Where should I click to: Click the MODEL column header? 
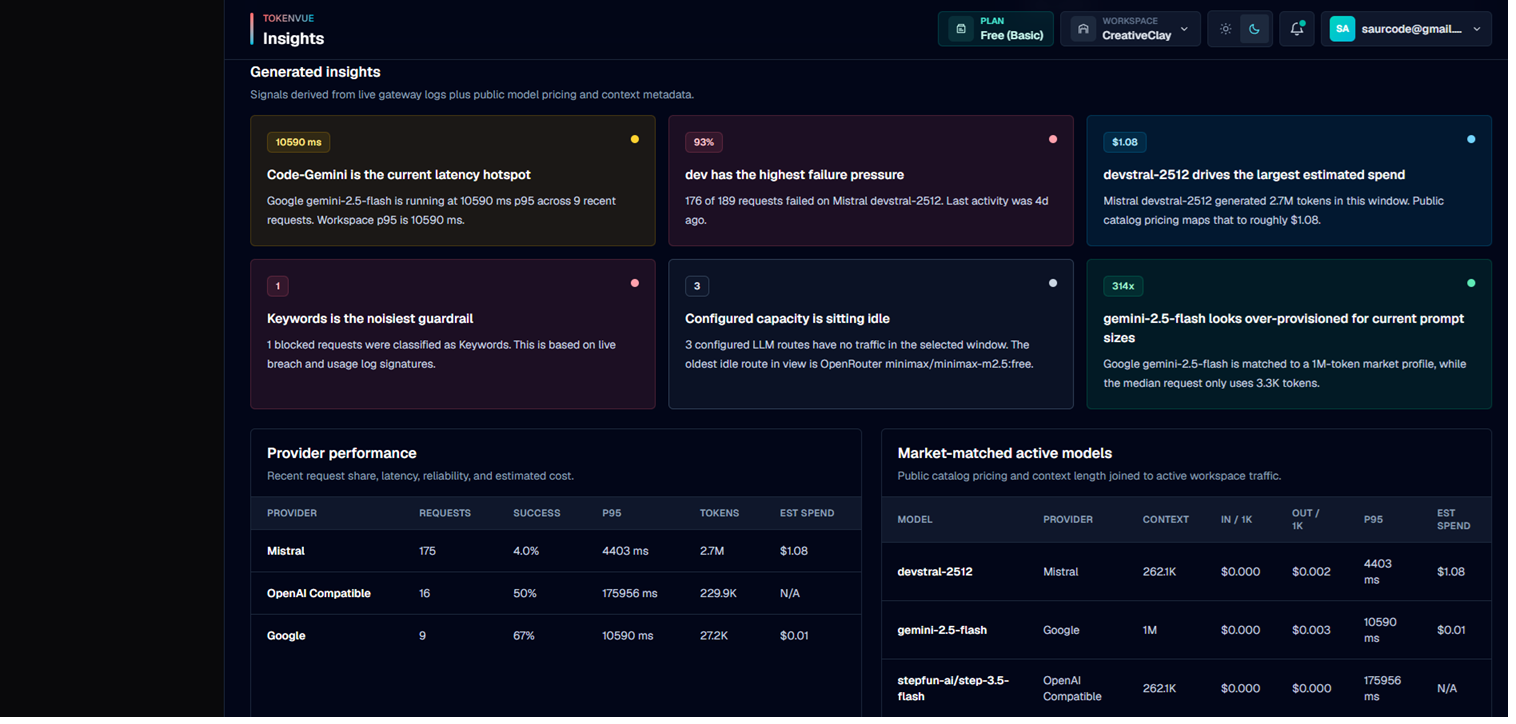coord(915,519)
